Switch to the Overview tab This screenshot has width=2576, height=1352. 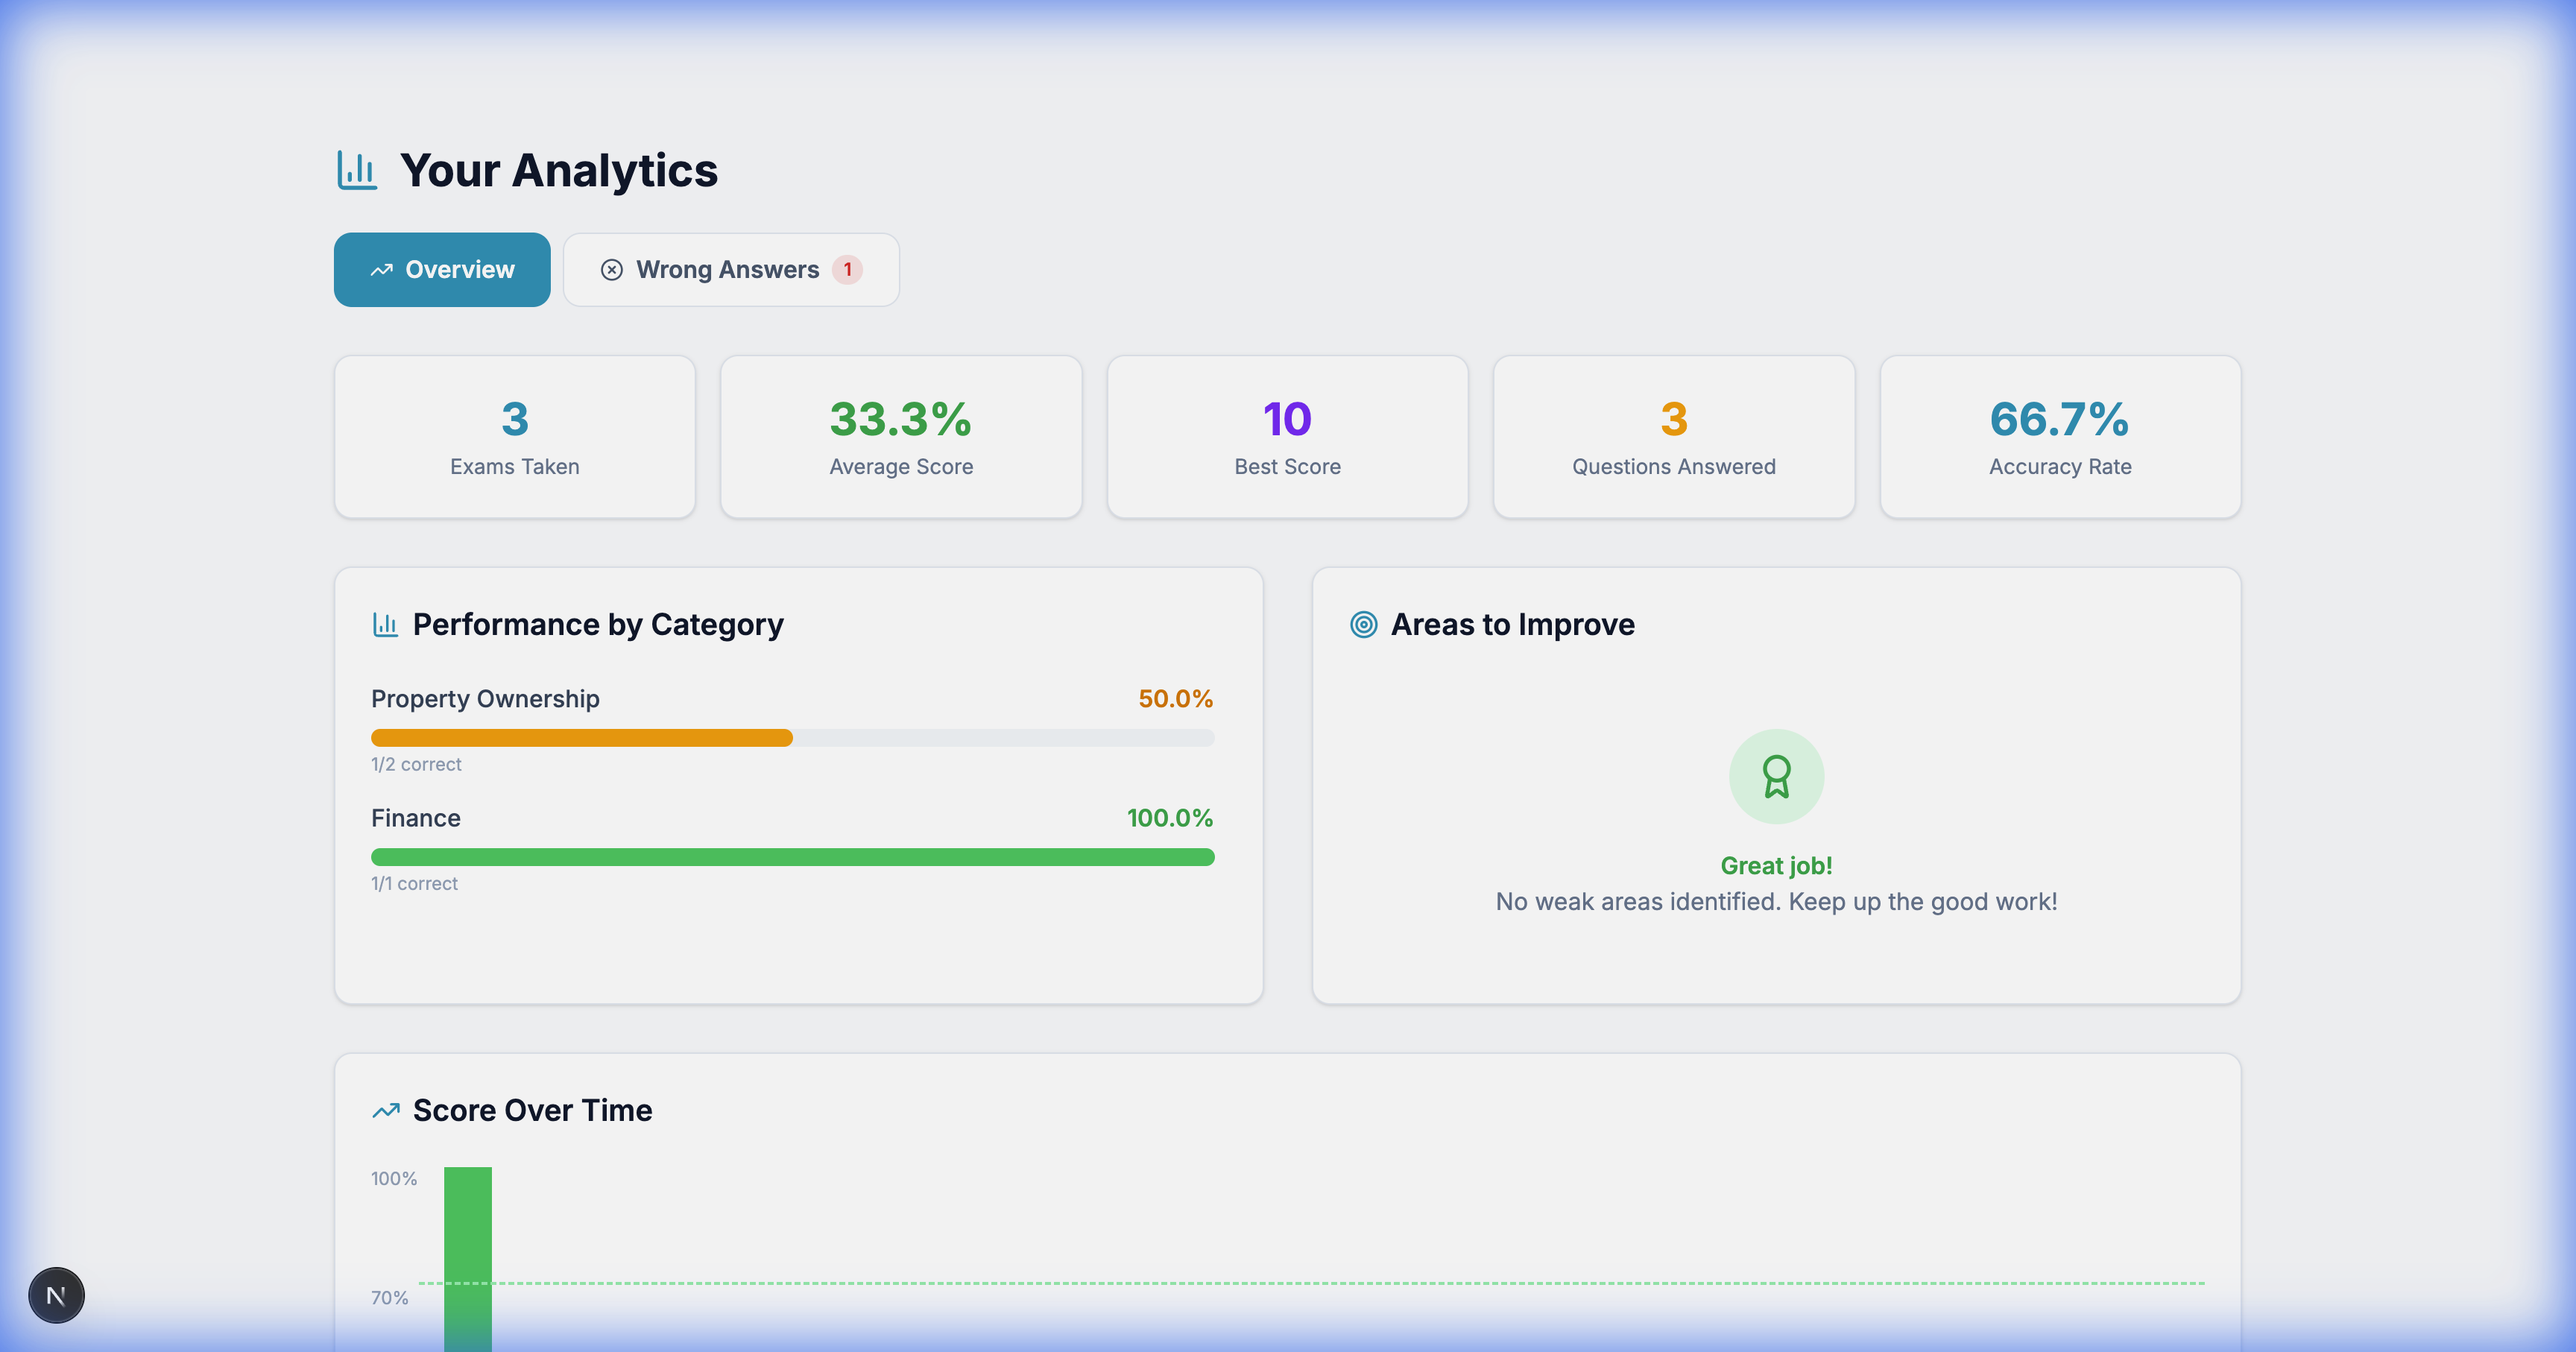[x=442, y=270]
